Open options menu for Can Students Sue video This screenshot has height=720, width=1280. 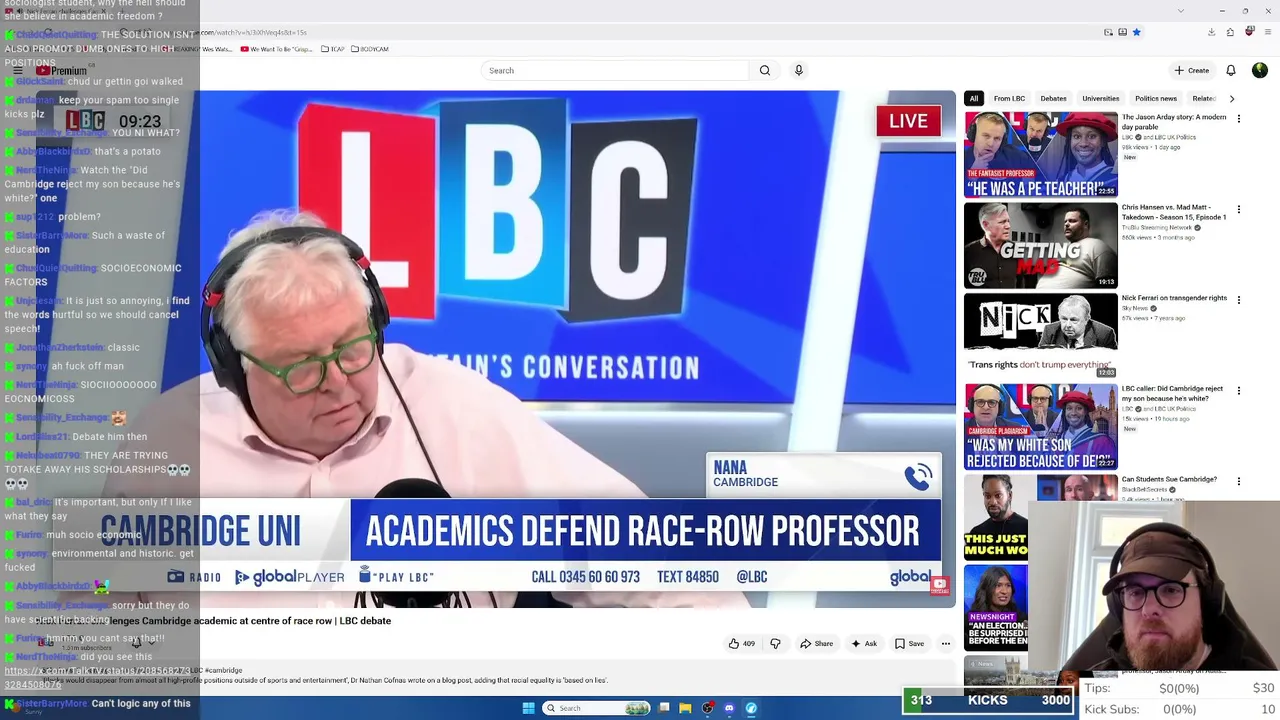[x=1238, y=481]
